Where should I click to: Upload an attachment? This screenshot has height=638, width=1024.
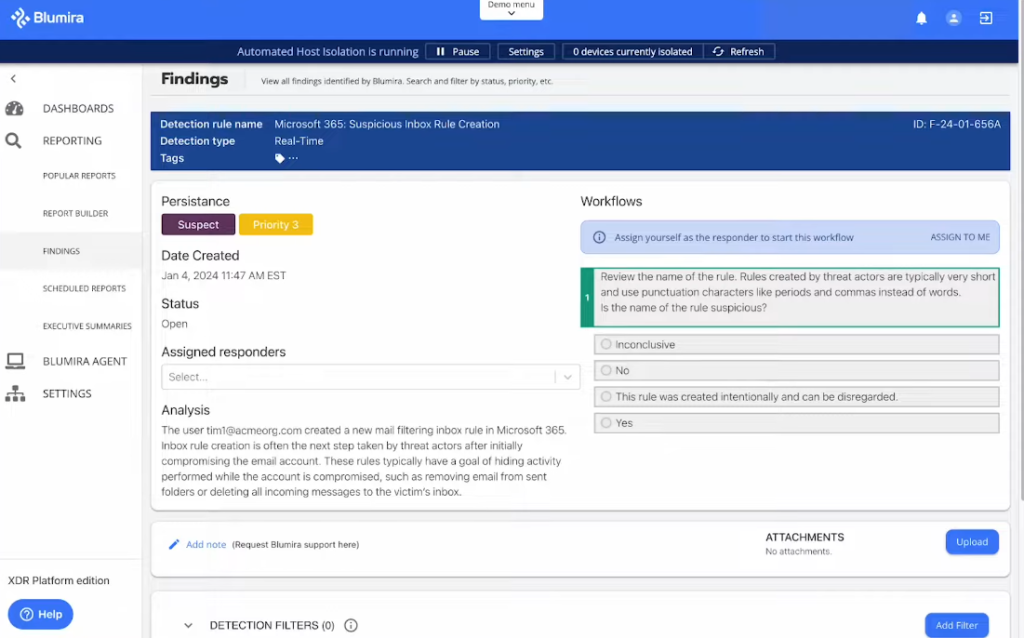point(972,542)
